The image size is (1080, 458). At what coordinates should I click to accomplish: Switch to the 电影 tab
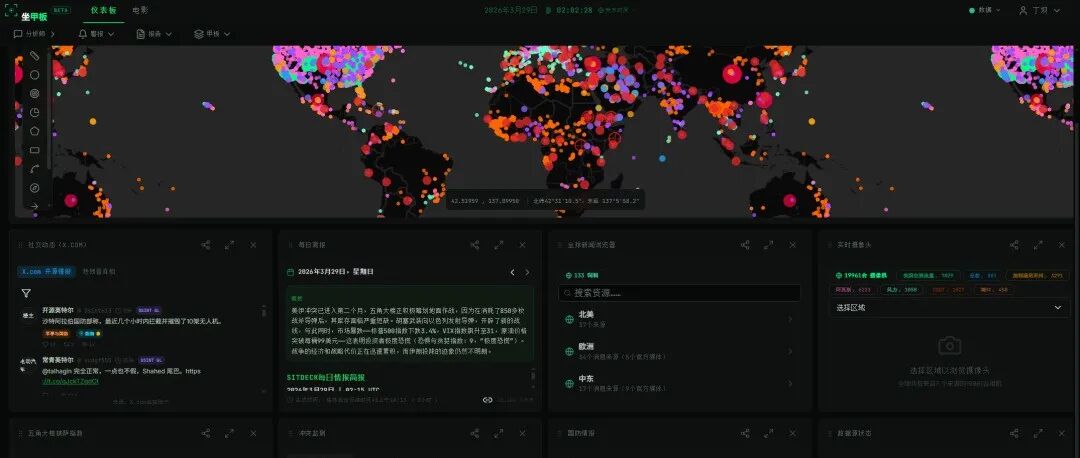point(140,10)
